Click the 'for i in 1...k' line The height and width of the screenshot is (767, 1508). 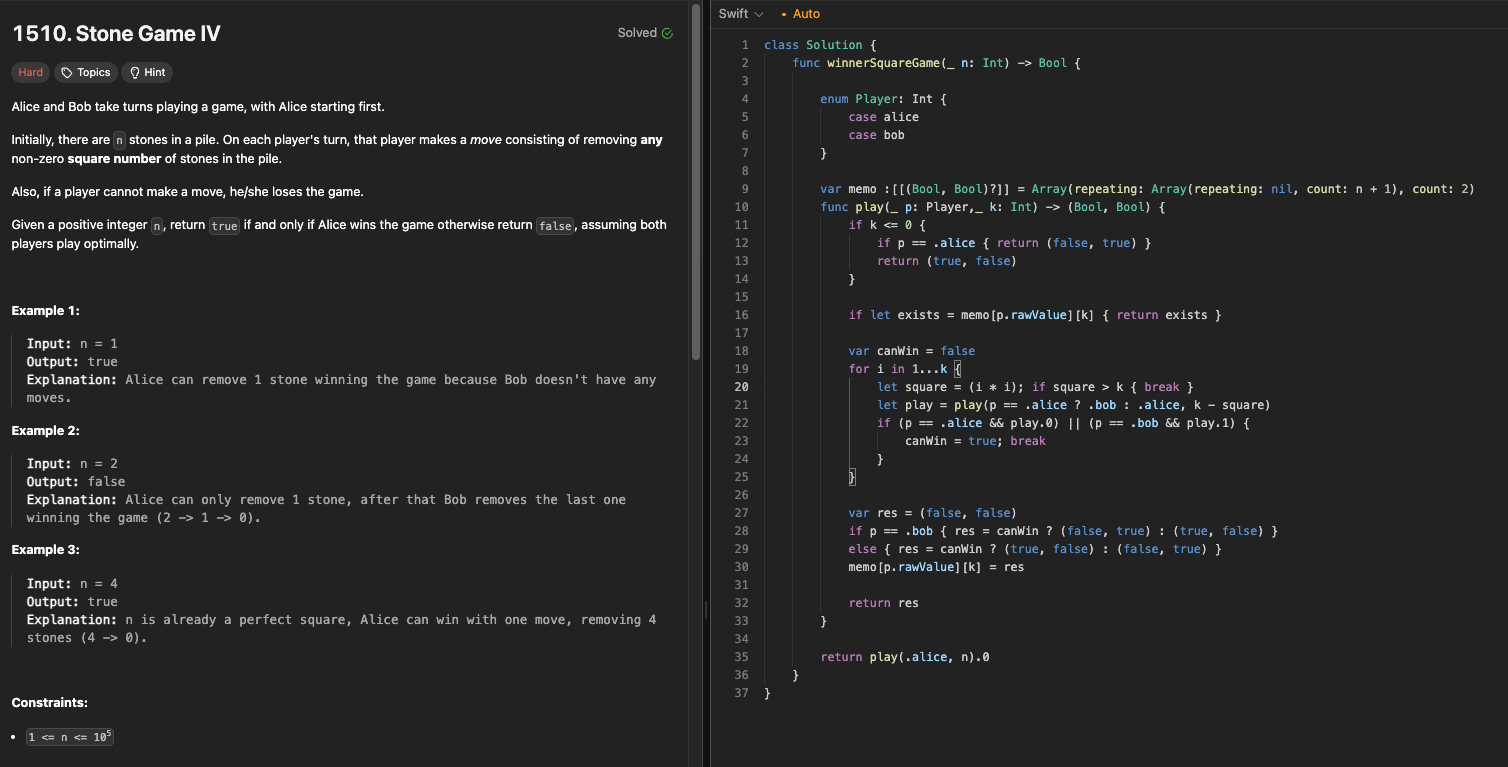904,369
